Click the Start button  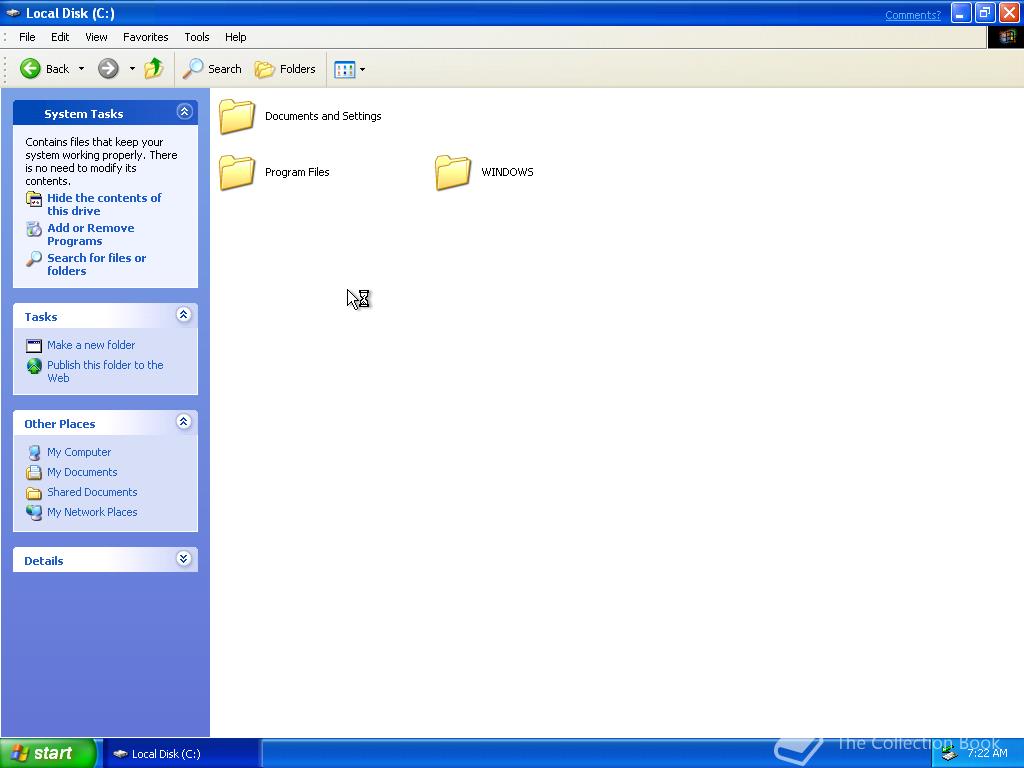(48, 754)
